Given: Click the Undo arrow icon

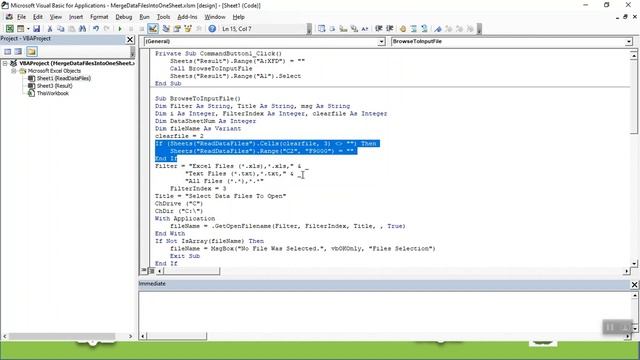Looking at the screenshot, I should [x=96, y=29].
